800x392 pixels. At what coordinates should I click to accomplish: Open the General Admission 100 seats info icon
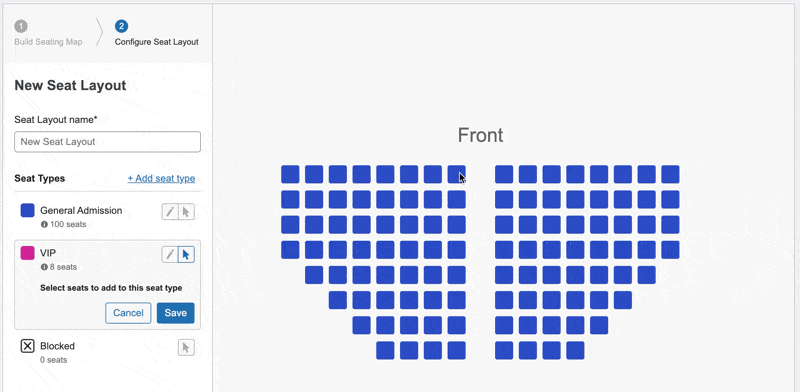coord(44,224)
